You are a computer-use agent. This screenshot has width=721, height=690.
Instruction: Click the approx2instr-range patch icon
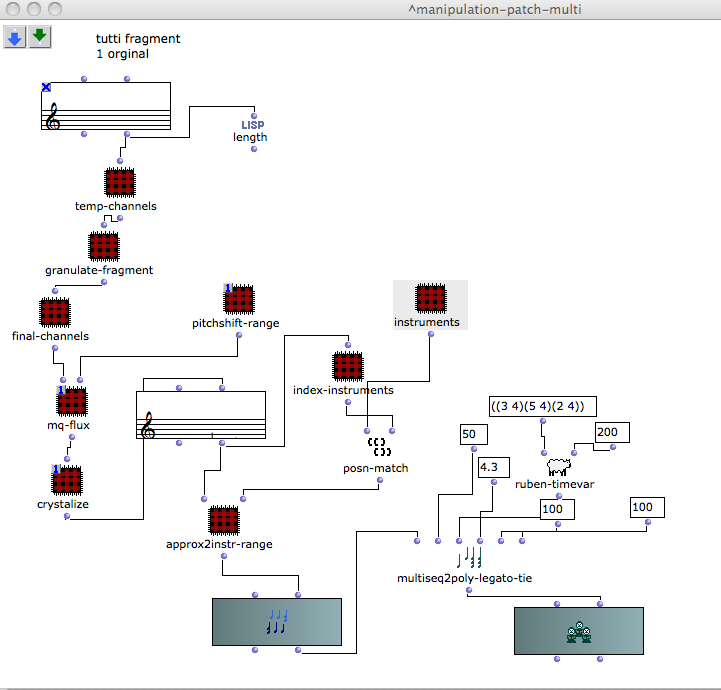pos(224,521)
